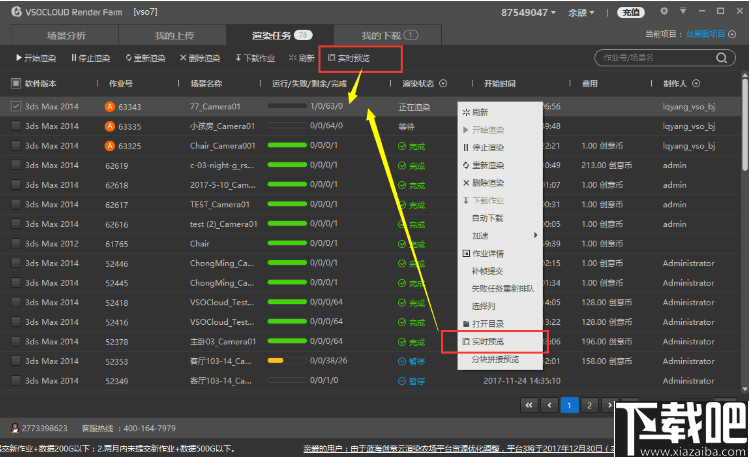Click 开始渲染 play button in toolbar
This screenshot has height=457, width=750.
click(36, 58)
